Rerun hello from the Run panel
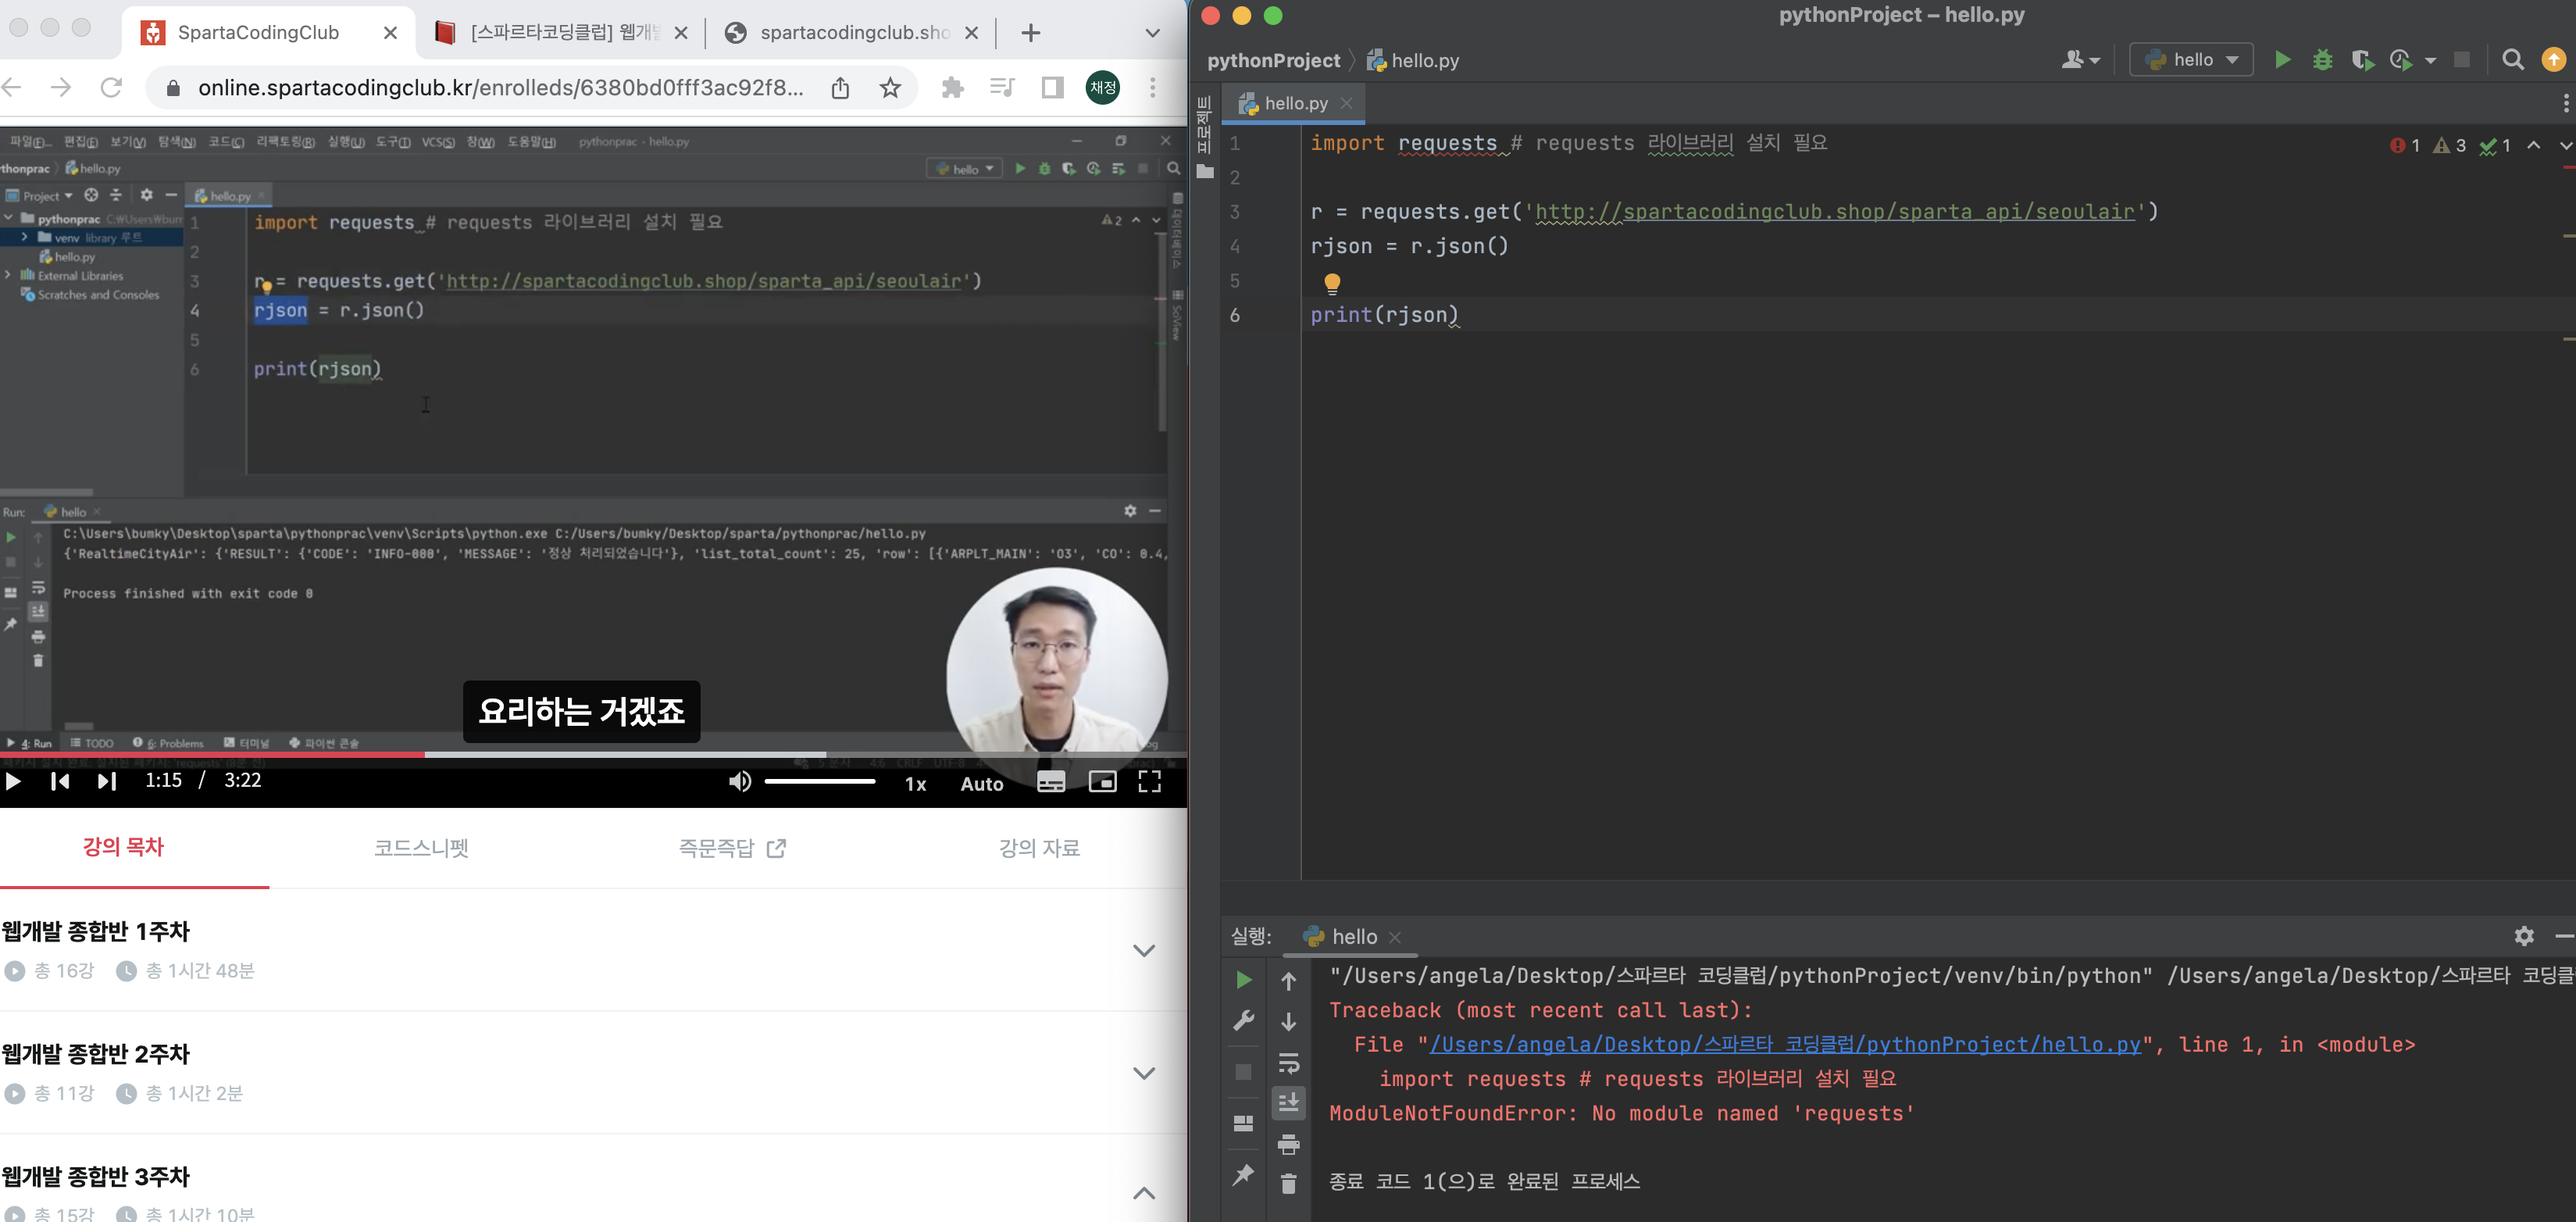Screen dimensions: 2576x1222 click(x=1243, y=980)
